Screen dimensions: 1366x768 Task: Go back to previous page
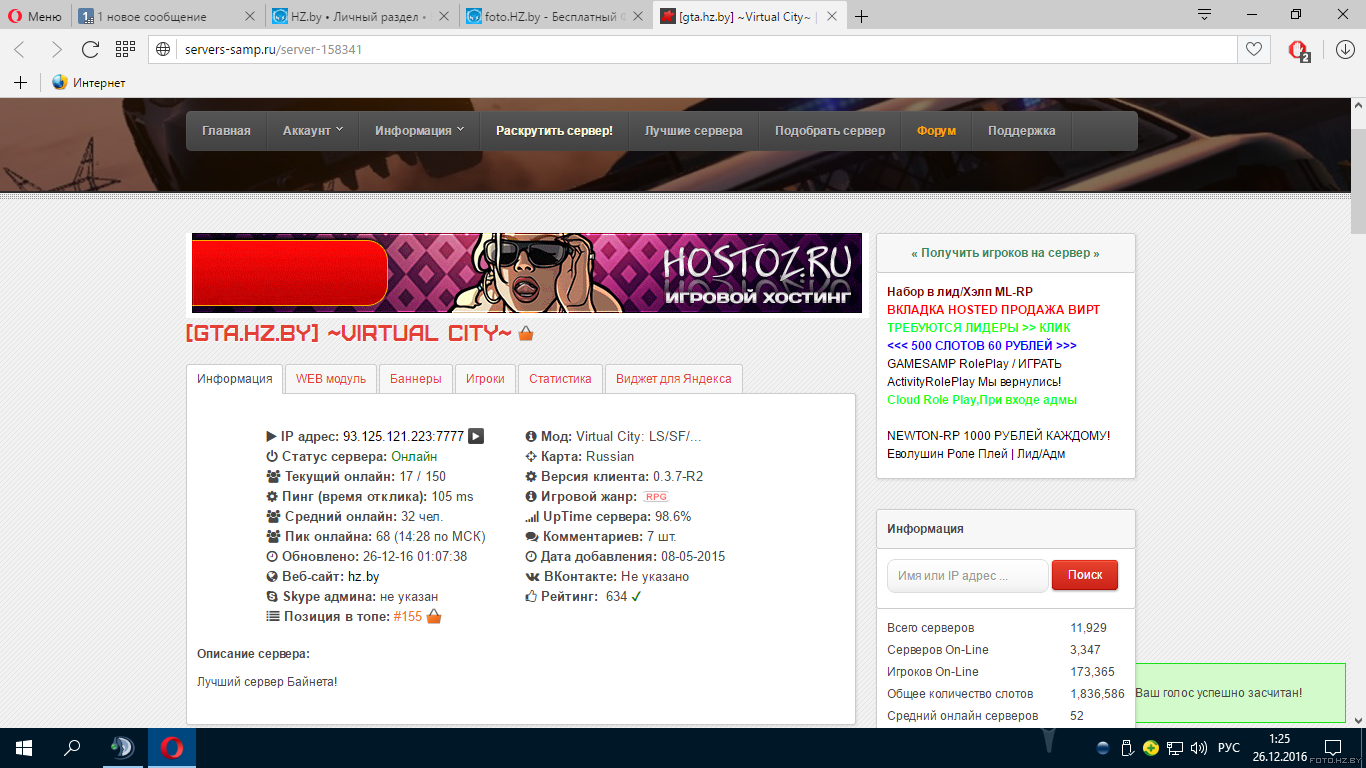(x=20, y=49)
